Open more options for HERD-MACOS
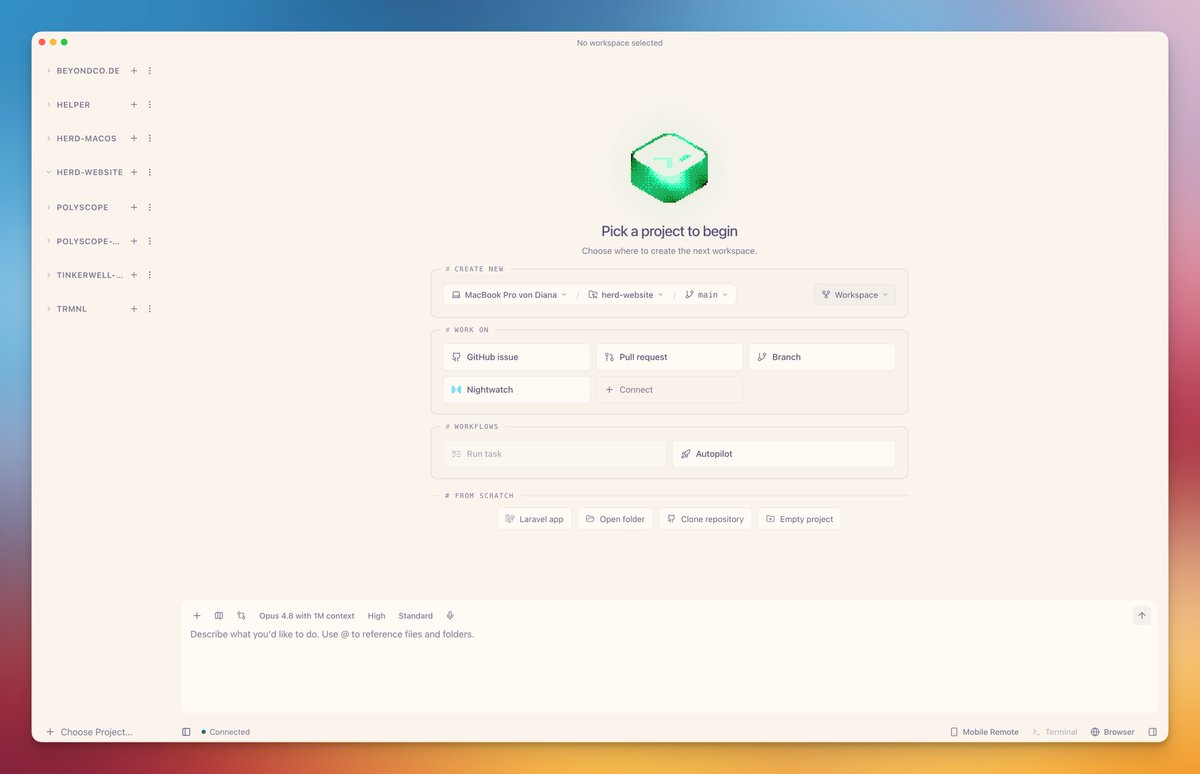Image resolution: width=1200 pixels, height=774 pixels. pos(150,139)
